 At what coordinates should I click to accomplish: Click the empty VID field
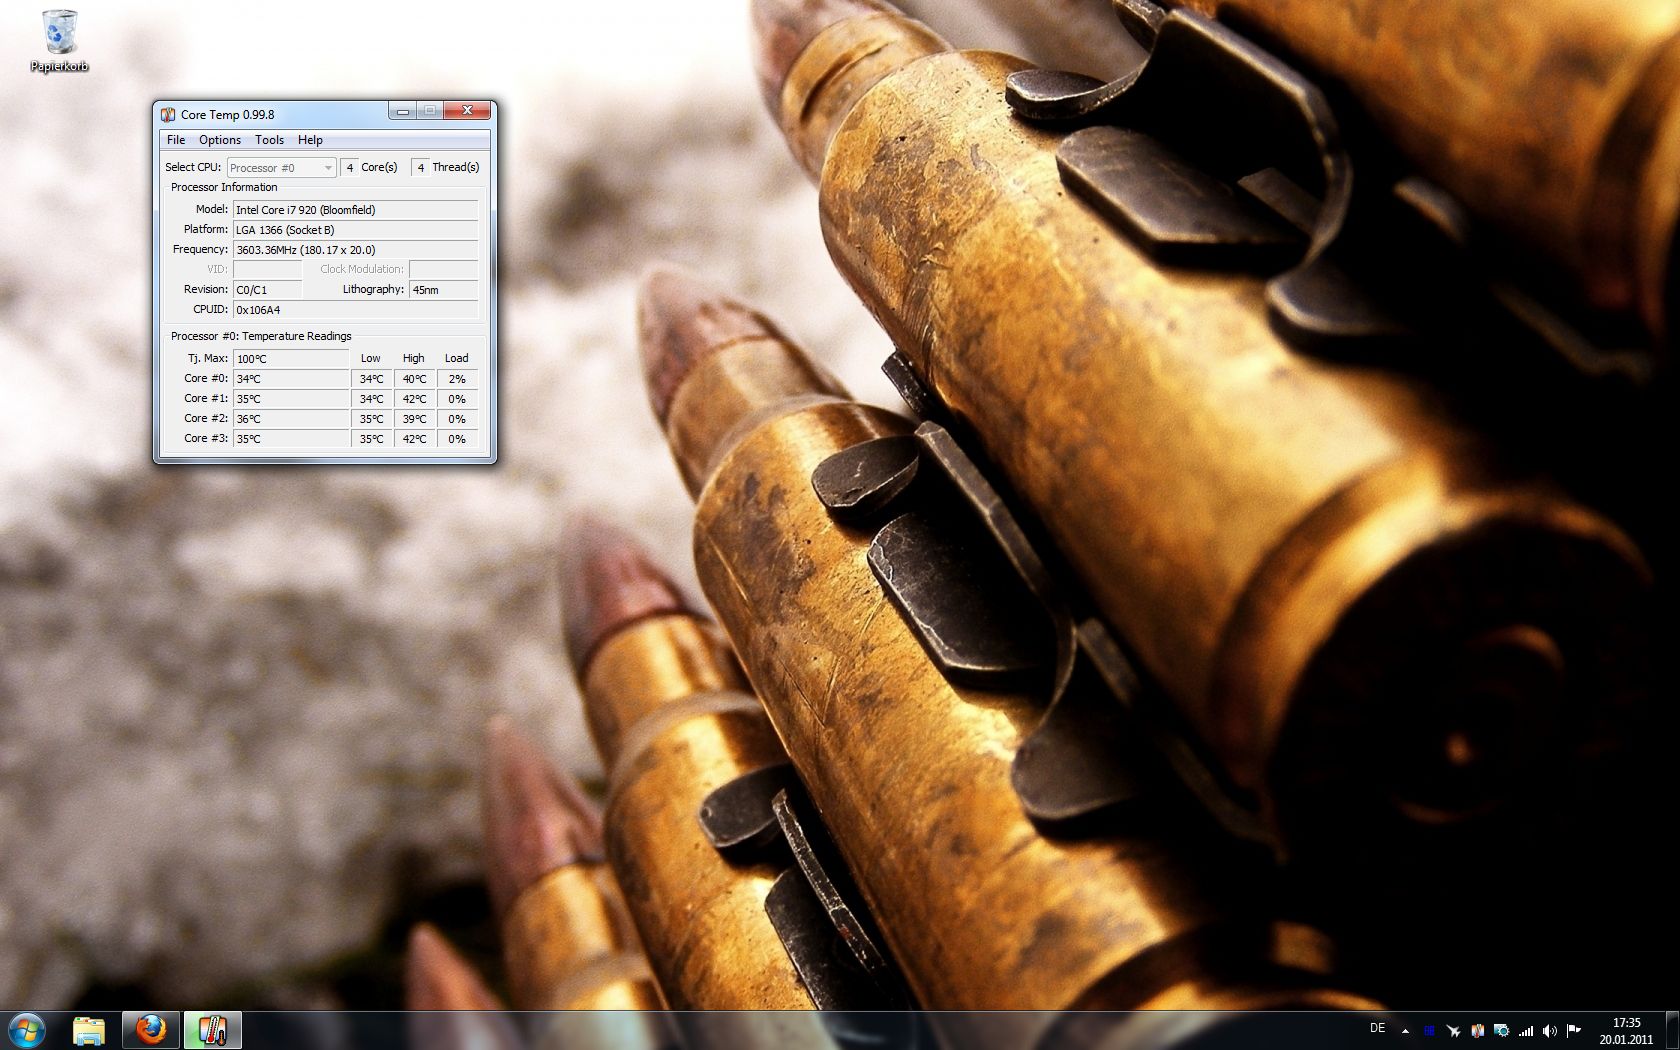[x=267, y=270]
